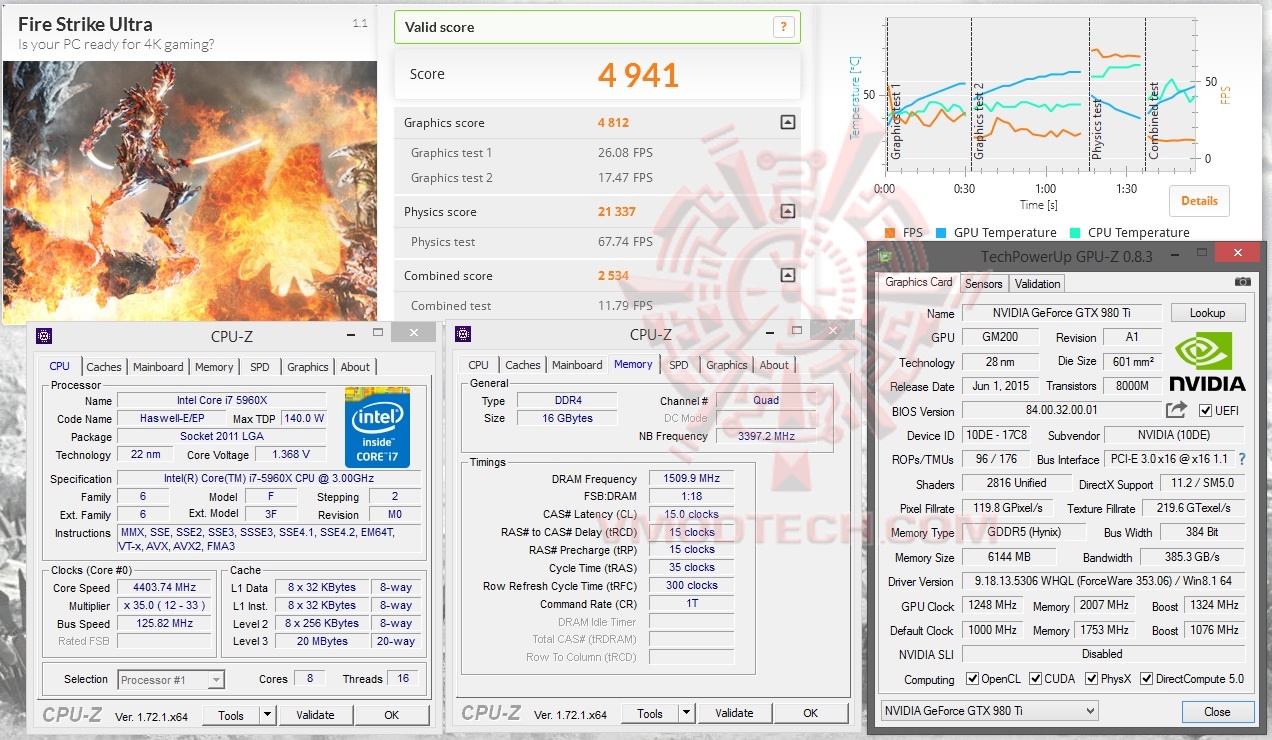Open the About tab in right CPU-Z
Screen dimensions: 1272x740
click(774, 365)
